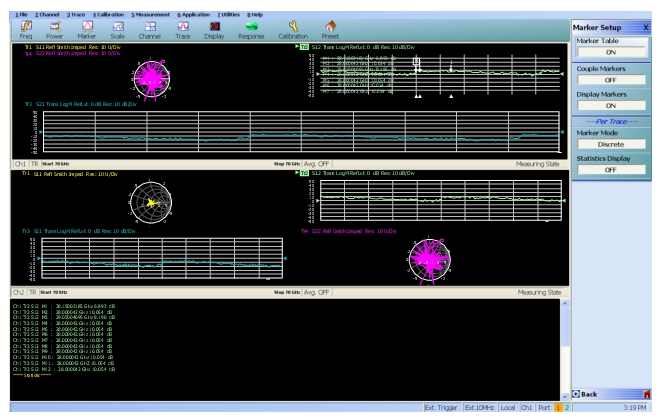Click the magenta Smith chart in channel 1

coord(151,79)
